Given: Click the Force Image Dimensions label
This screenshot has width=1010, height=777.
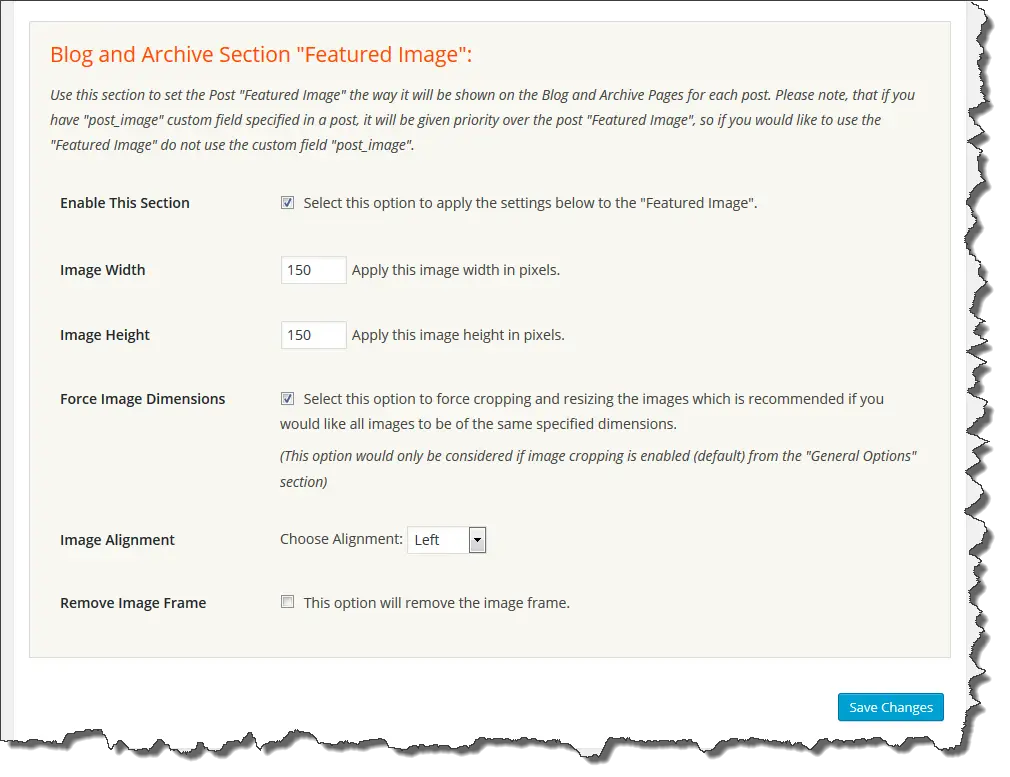Looking at the screenshot, I should 142,398.
